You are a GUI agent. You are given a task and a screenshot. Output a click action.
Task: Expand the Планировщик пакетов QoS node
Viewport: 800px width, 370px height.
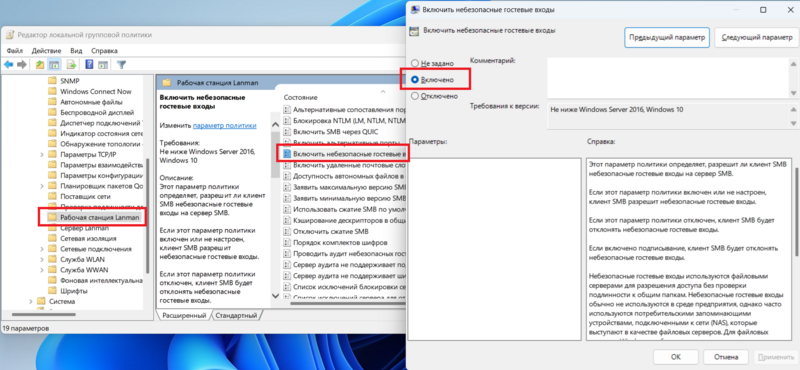point(42,186)
